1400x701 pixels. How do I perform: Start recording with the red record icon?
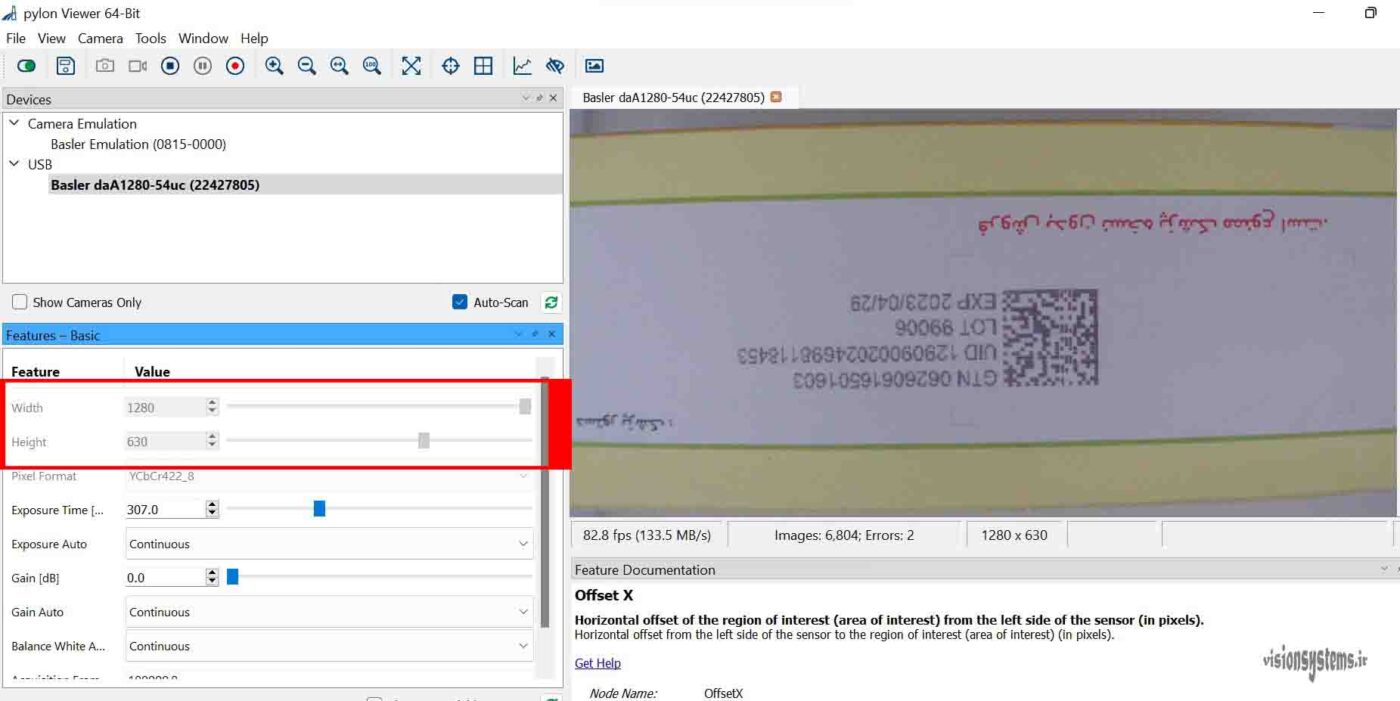pos(235,66)
